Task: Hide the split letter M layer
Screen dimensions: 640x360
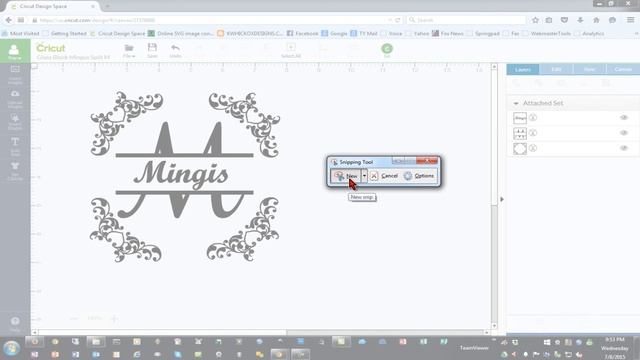Action: [x=624, y=133]
